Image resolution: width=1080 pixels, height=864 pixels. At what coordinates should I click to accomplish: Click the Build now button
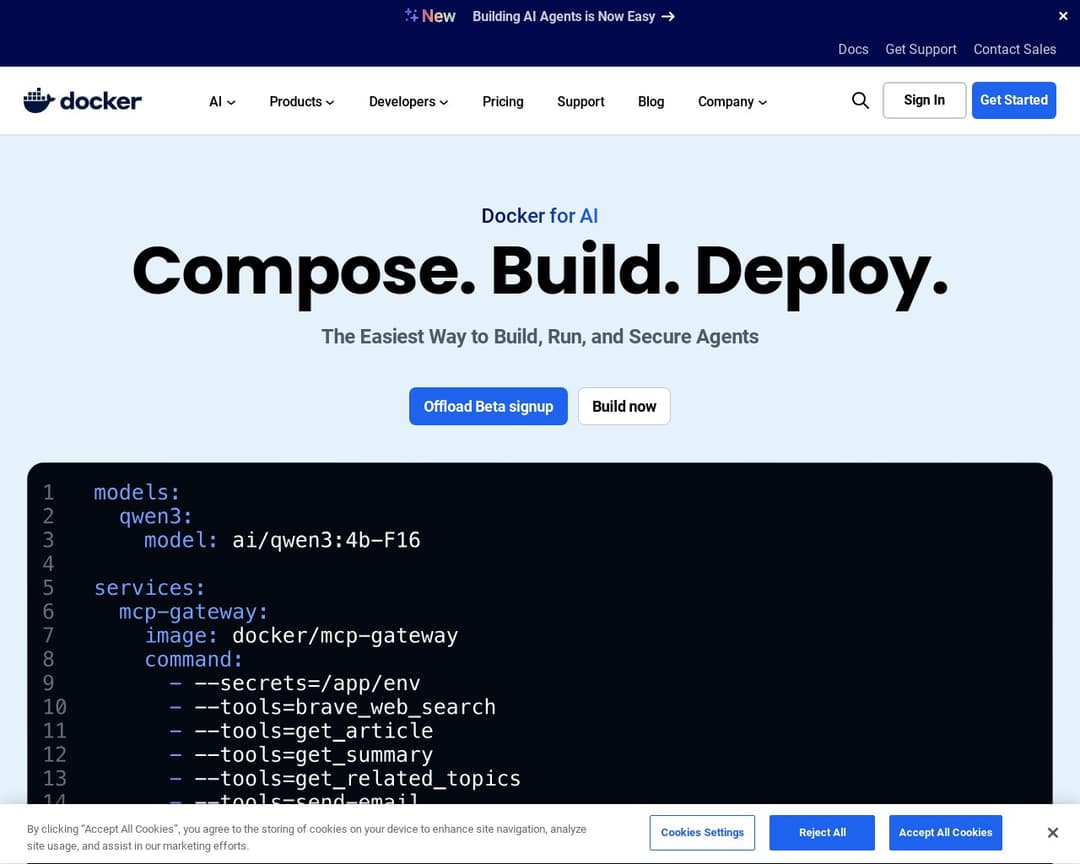click(x=624, y=406)
